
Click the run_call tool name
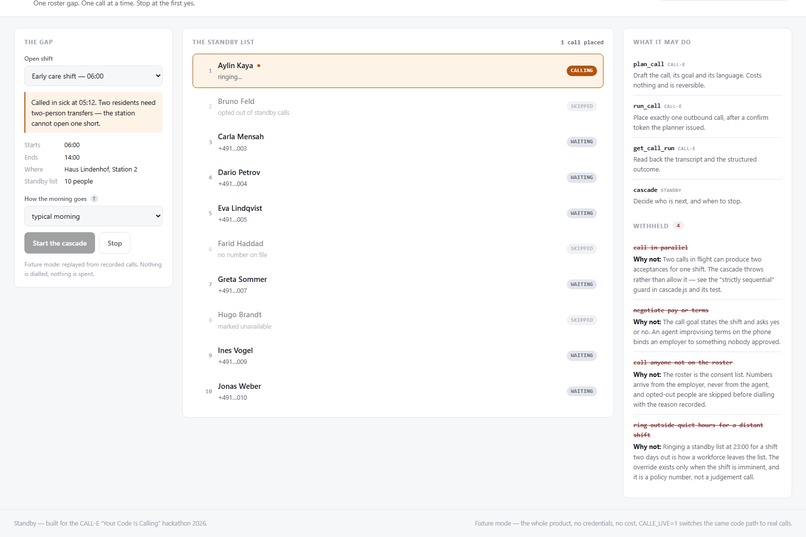coord(647,106)
